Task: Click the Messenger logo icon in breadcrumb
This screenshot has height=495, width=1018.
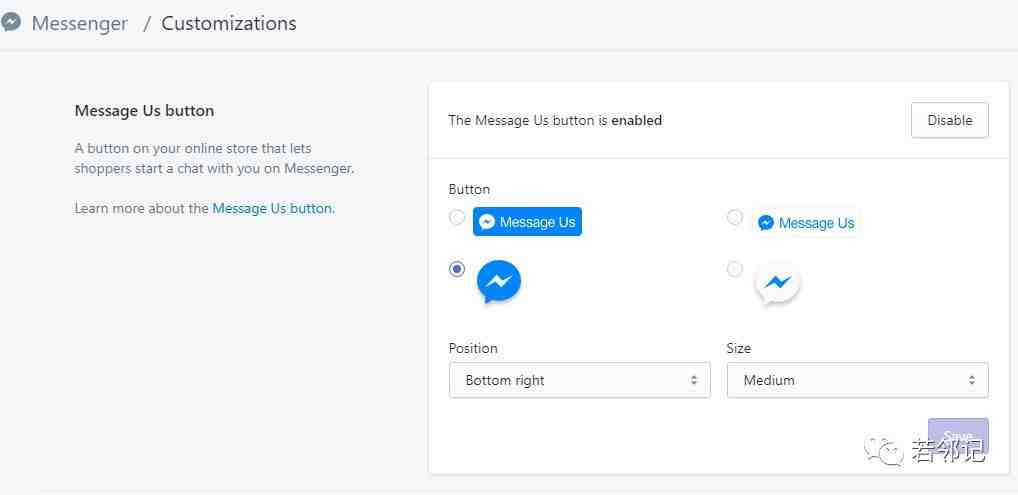Action: [x=10, y=23]
